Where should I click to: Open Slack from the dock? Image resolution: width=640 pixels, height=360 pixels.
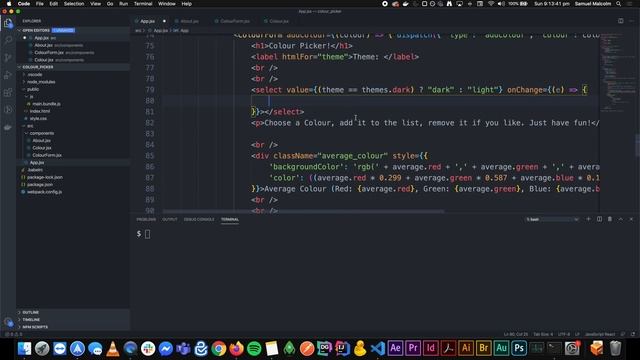pyautogui.click(x=148, y=349)
